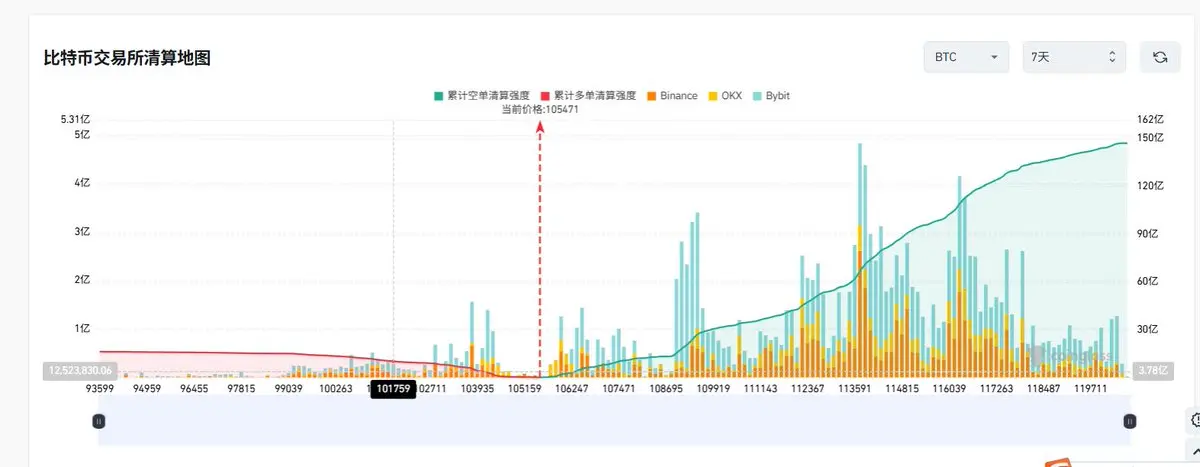Click the highlighted 101759 price label

(x=393, y=390)
